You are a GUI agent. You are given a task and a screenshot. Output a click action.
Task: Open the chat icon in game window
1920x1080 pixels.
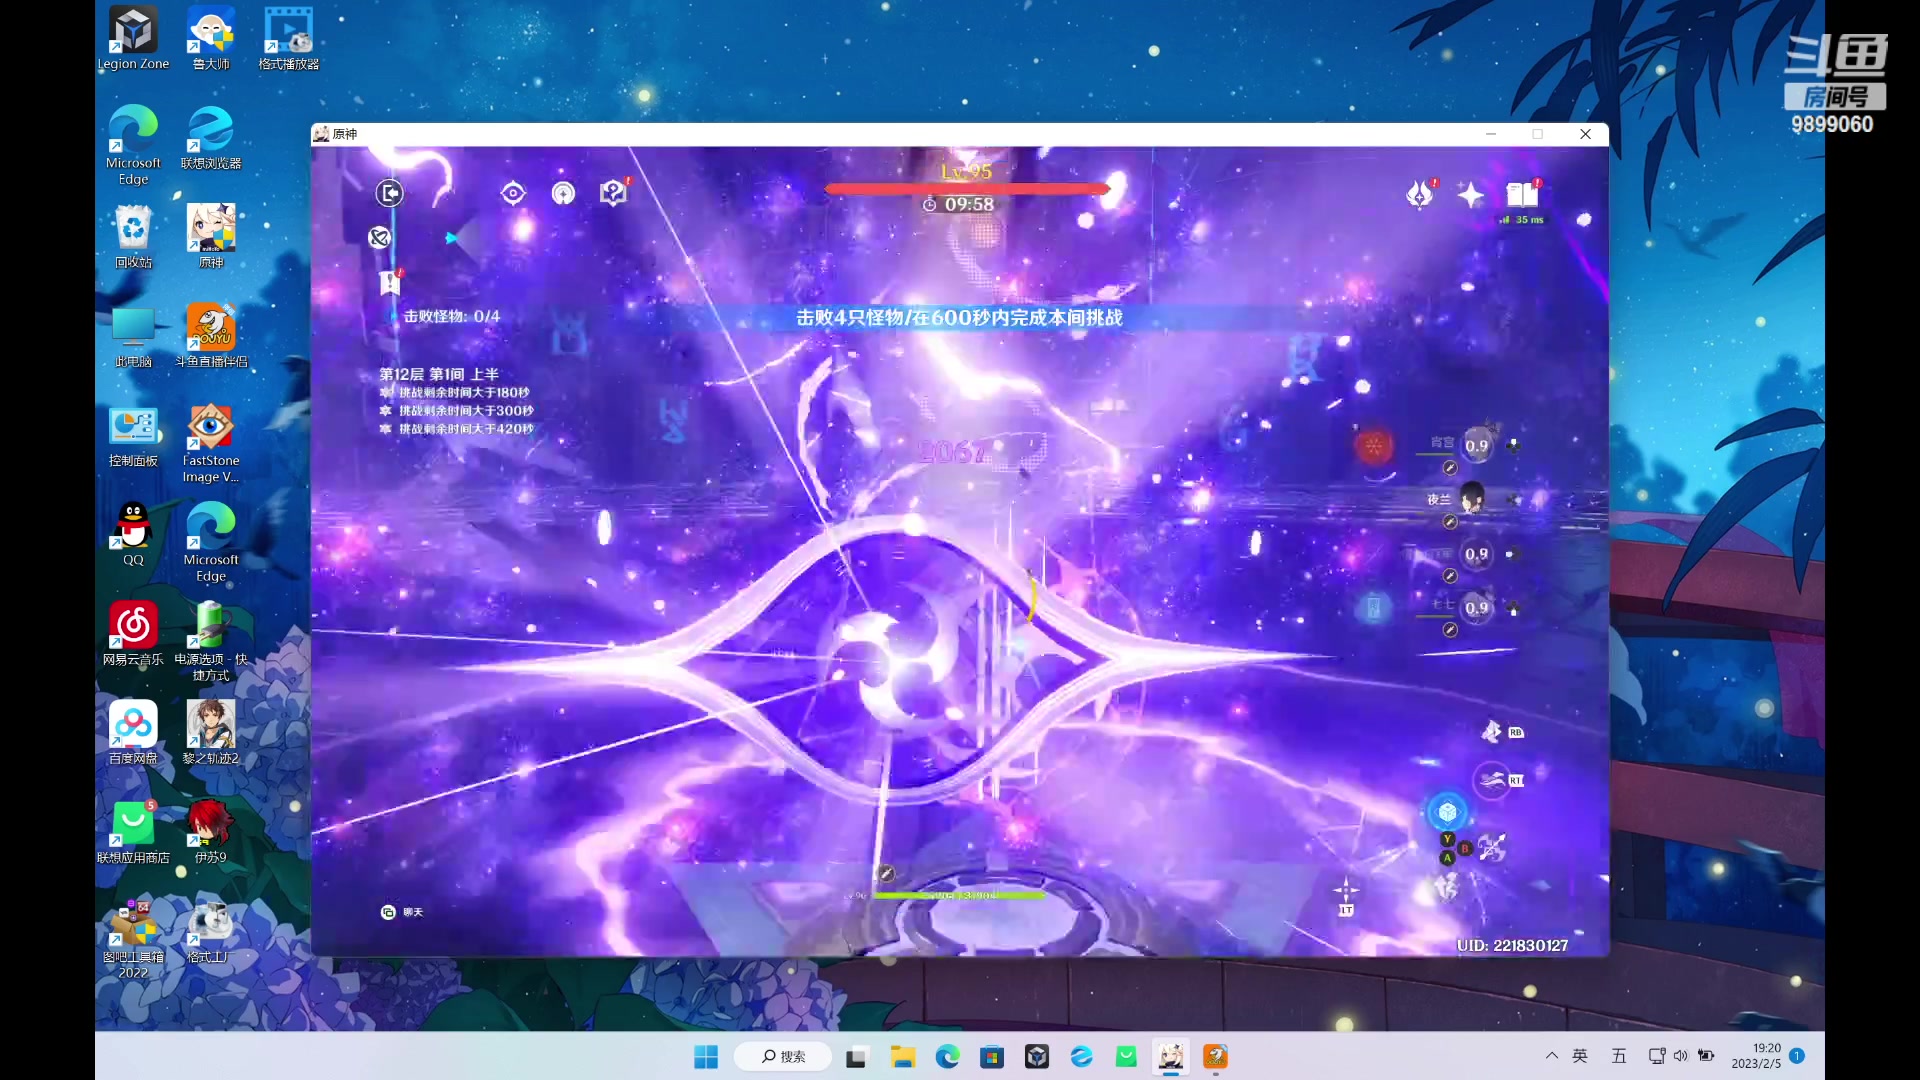(x=388, y=912)
